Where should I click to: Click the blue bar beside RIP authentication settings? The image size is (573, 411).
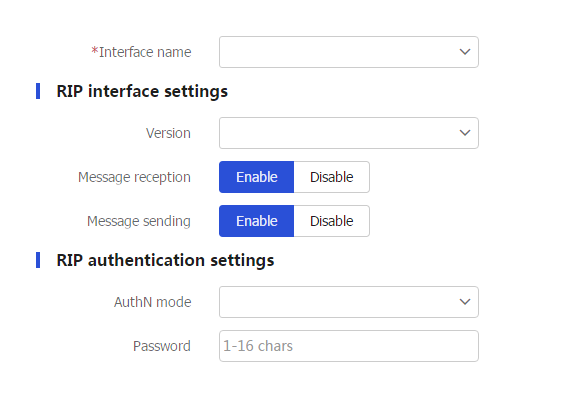[x=38, y=260]
